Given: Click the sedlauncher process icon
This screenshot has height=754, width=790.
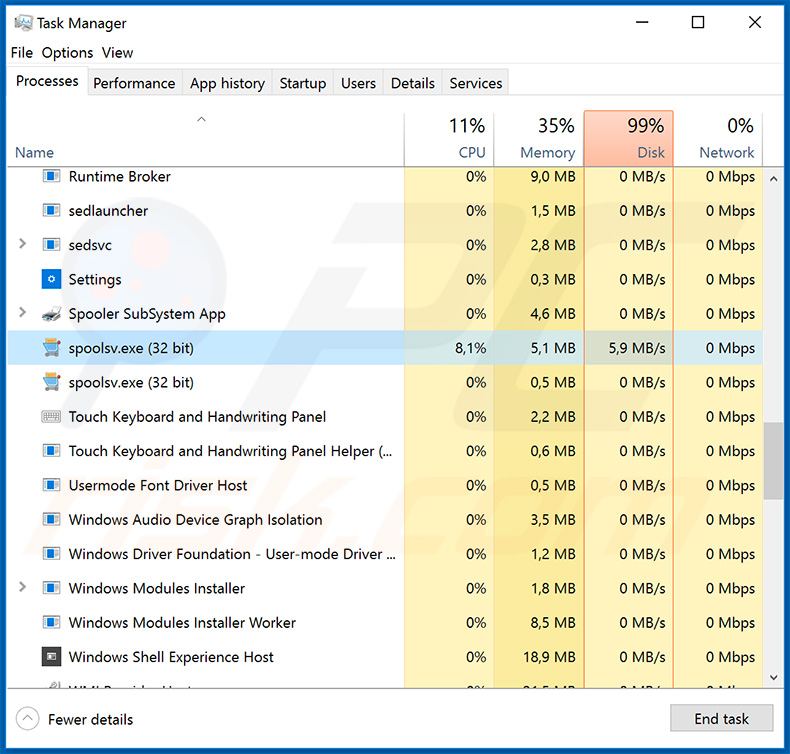Looking at the screenshot, I should point(51,211).
